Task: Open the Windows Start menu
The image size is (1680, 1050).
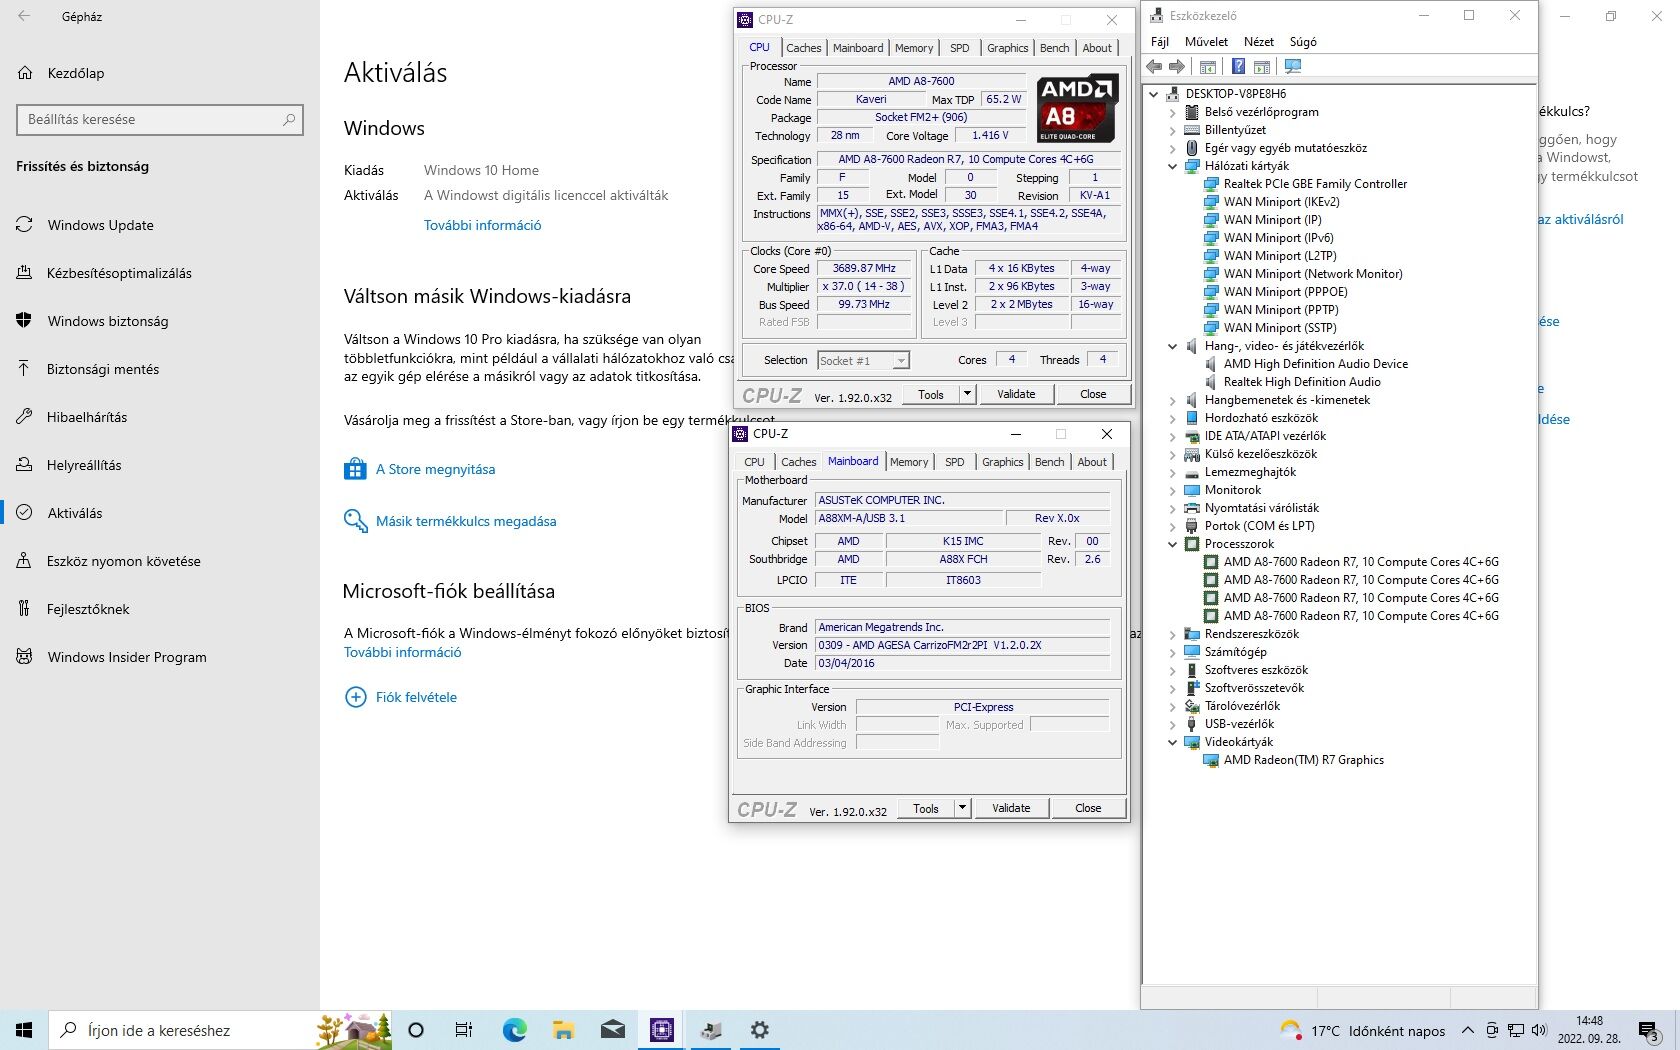Action: tap(24, 1030)
